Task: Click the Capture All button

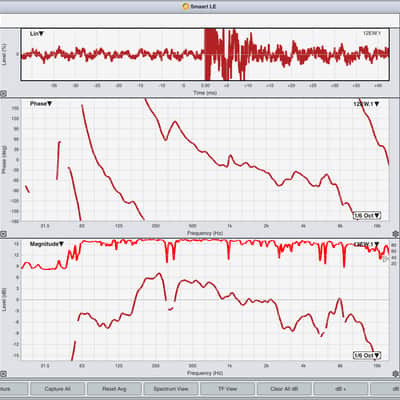Action: [x=58, y=389]
